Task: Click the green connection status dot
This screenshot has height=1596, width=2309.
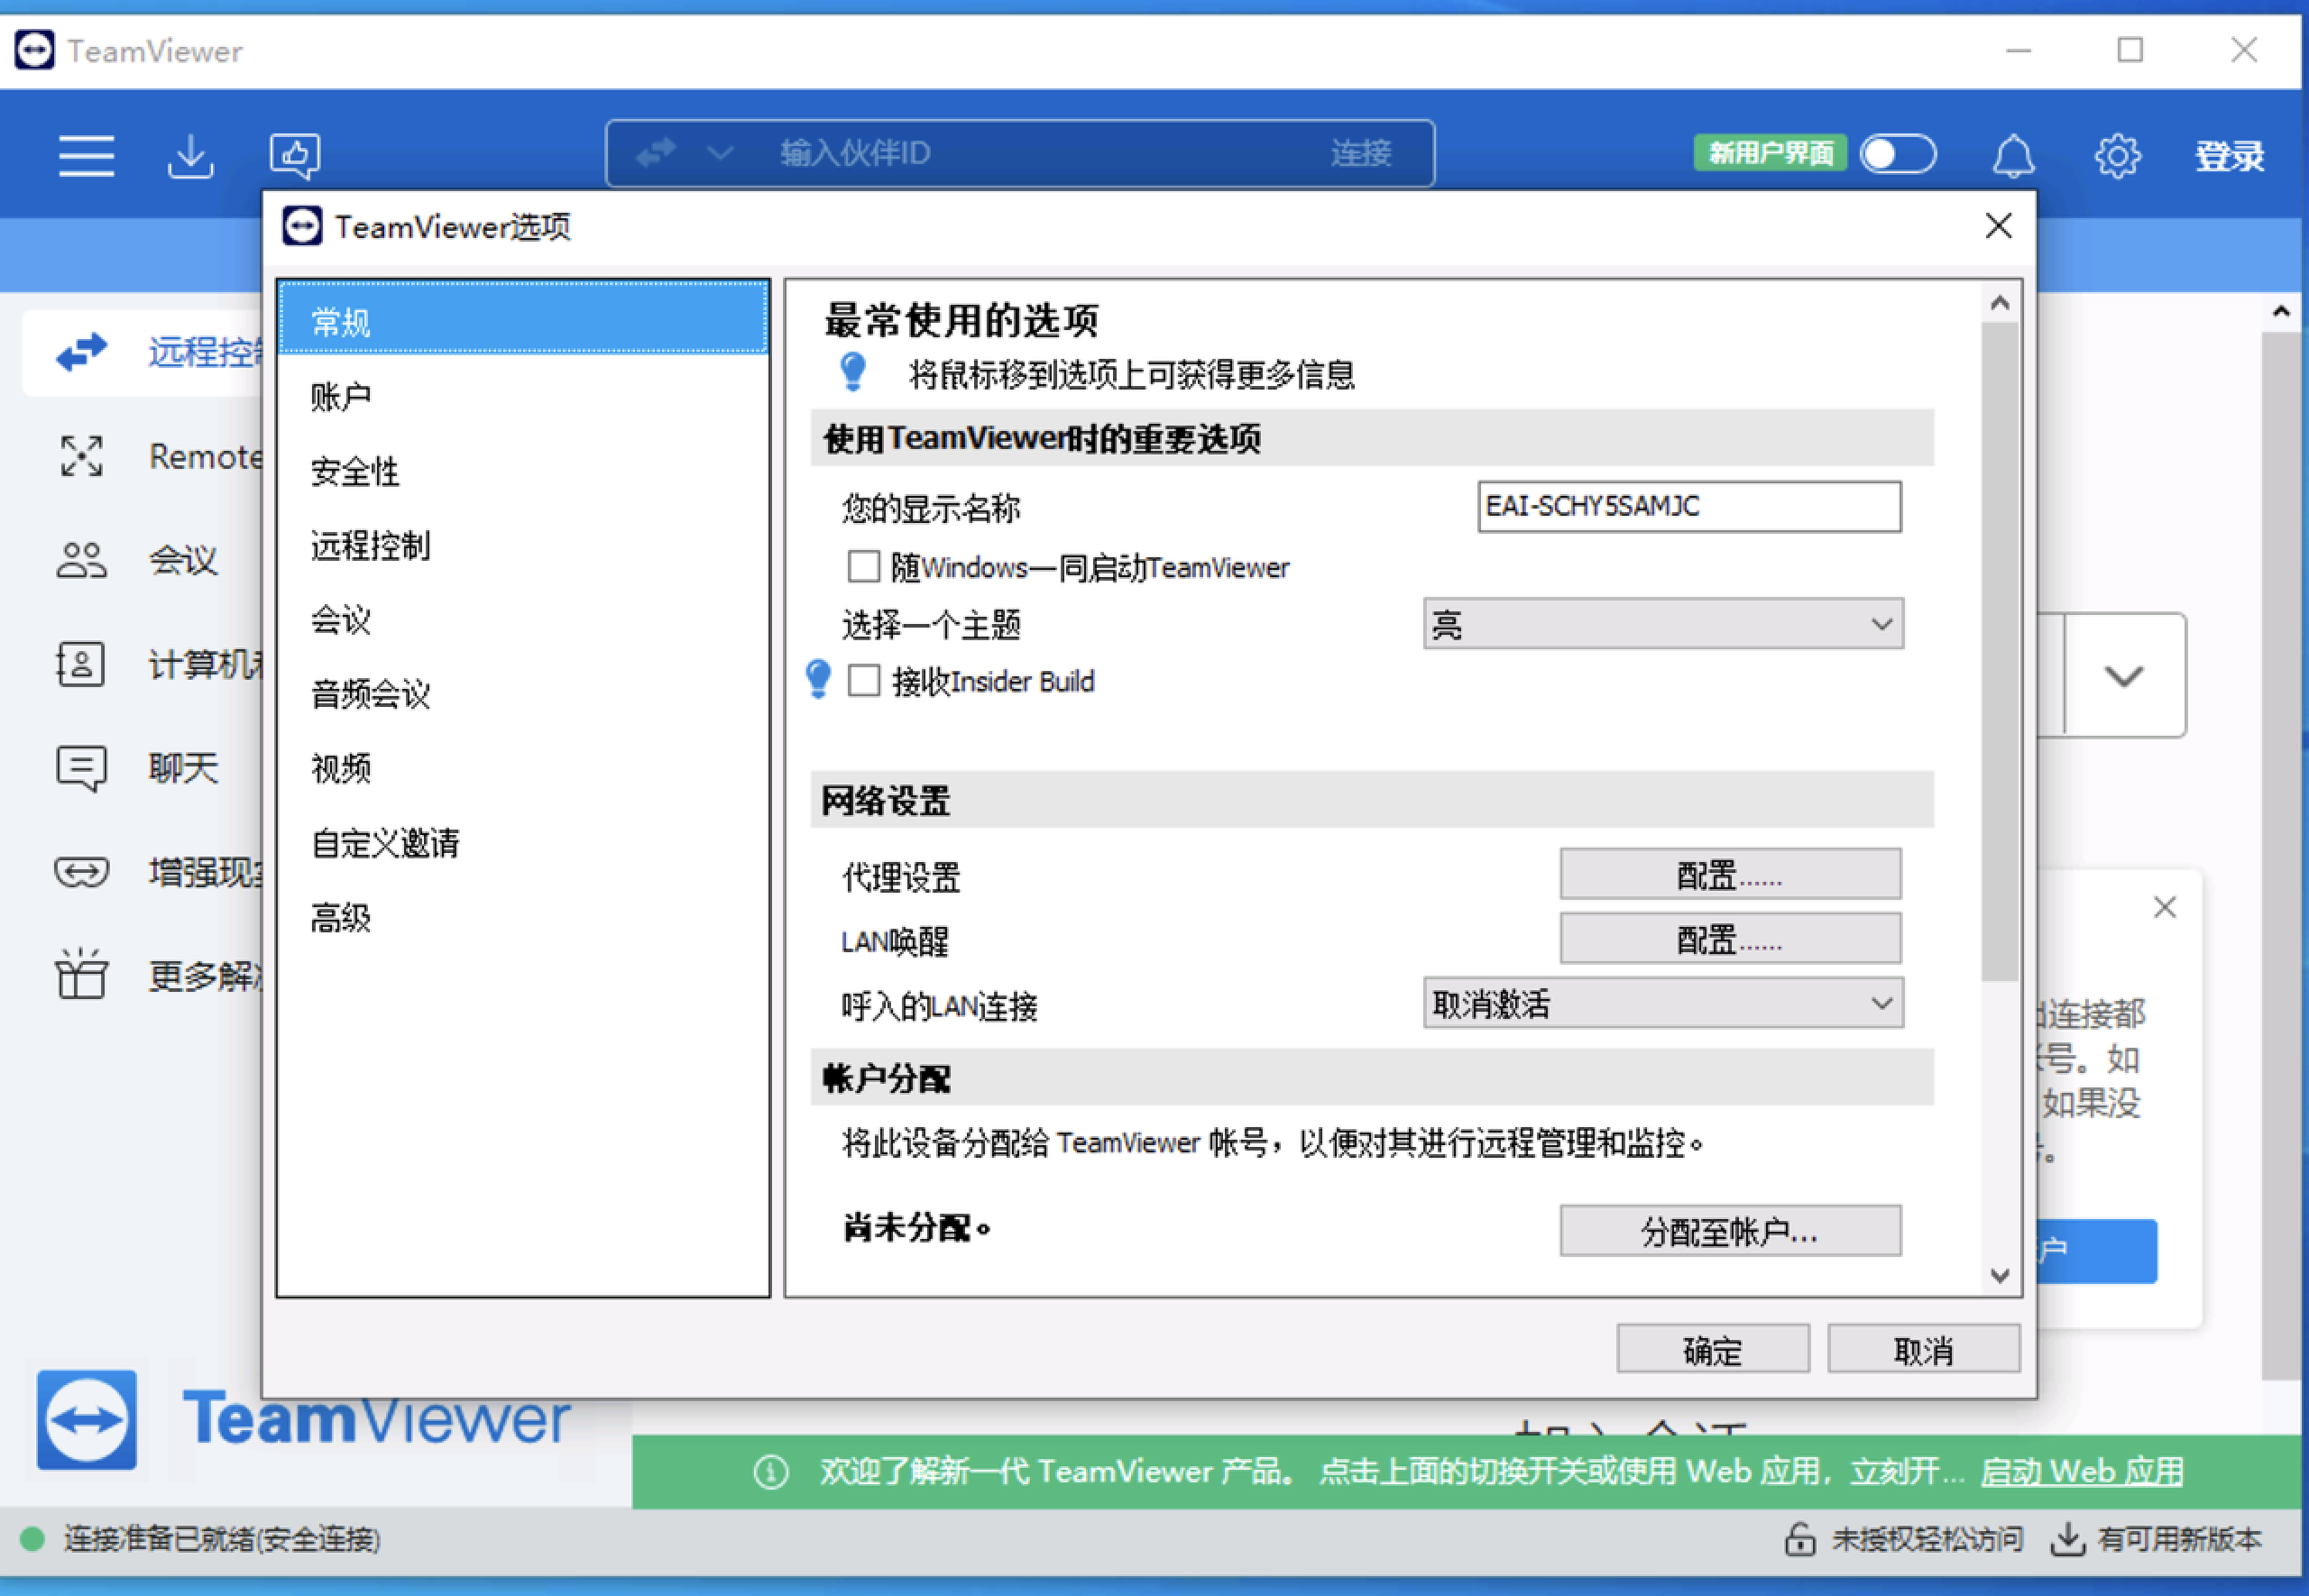Action: pos(33,1539)
